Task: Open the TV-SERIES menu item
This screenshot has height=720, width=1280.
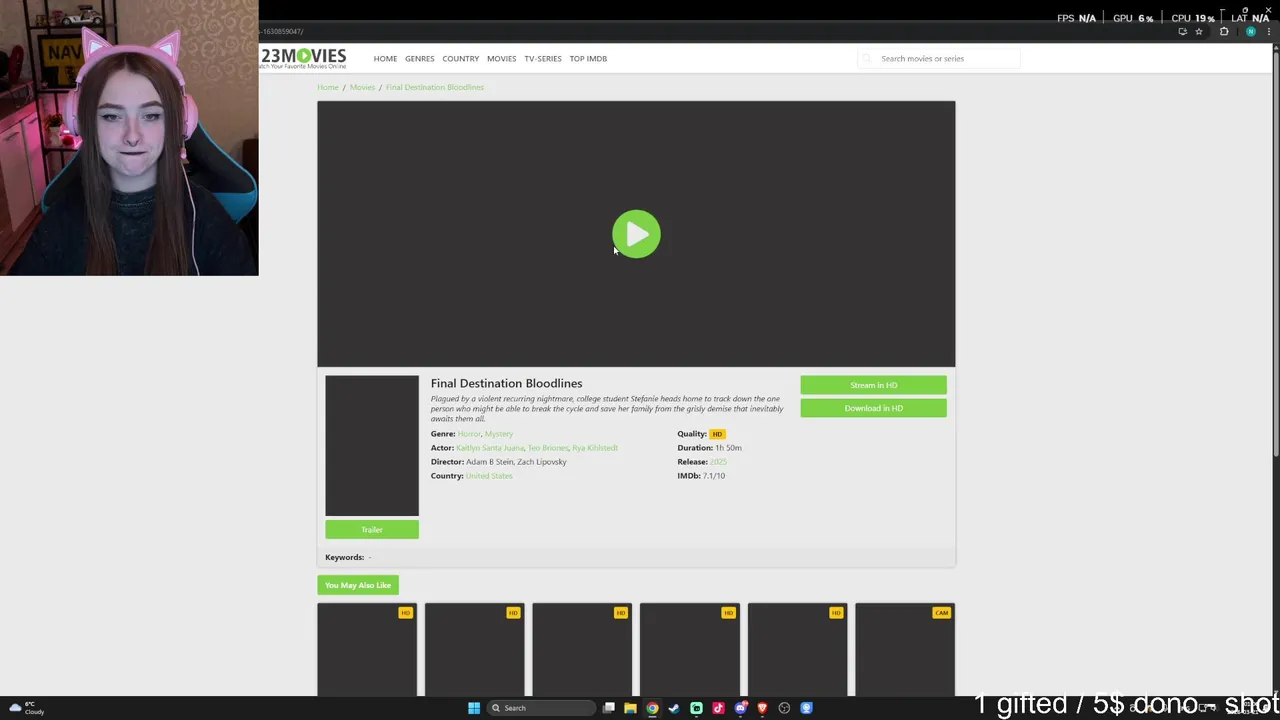Action: click(x=543, y=58)
